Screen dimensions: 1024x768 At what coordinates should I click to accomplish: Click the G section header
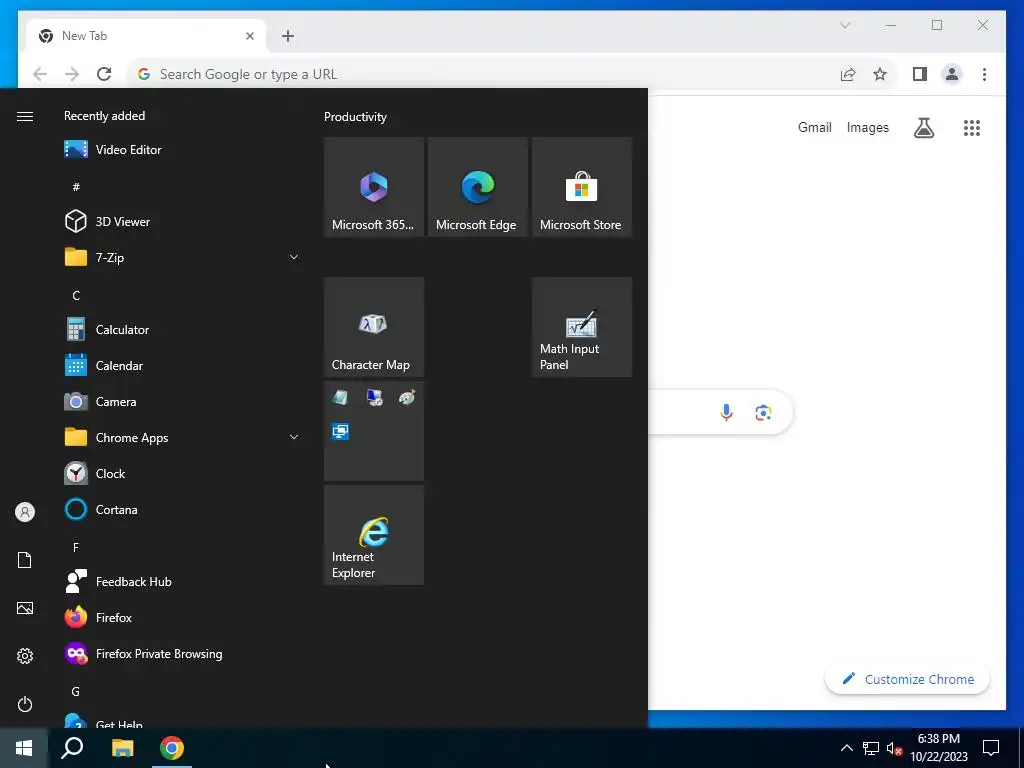(x=76, y=692)
